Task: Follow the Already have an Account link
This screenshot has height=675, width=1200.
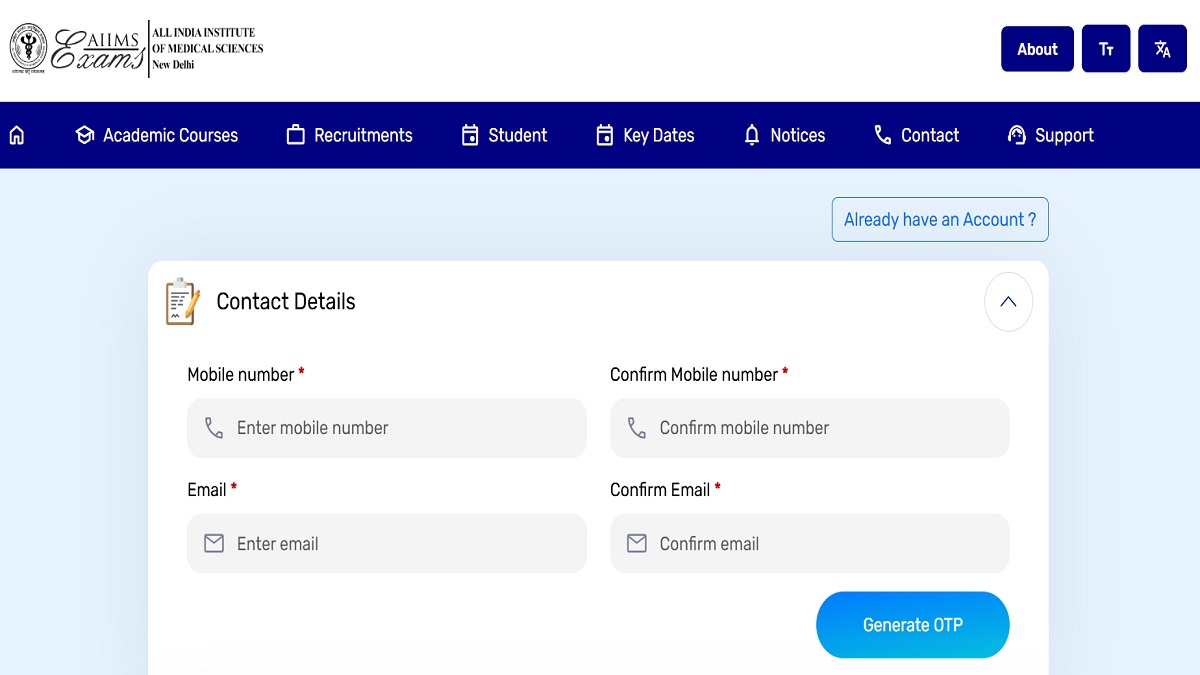Action: (x=940, y=220)
